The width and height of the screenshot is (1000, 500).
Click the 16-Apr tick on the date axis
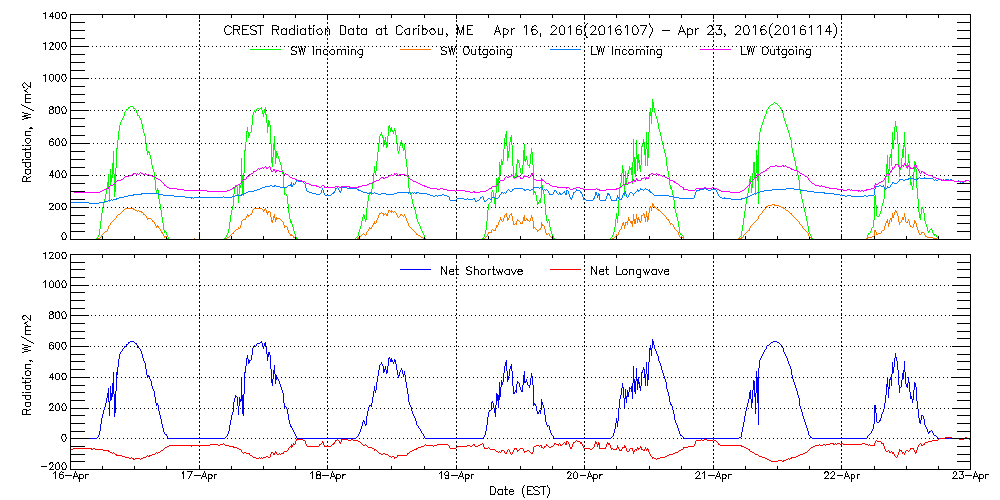(x=70, y=477)
